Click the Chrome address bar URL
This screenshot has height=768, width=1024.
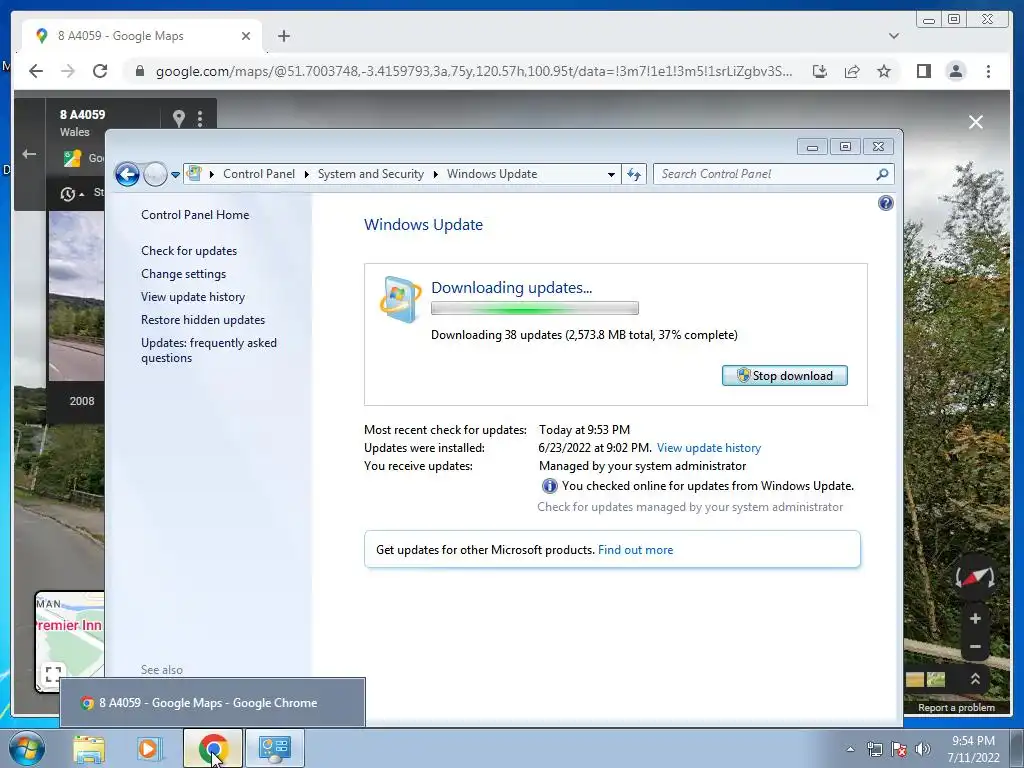473,71
